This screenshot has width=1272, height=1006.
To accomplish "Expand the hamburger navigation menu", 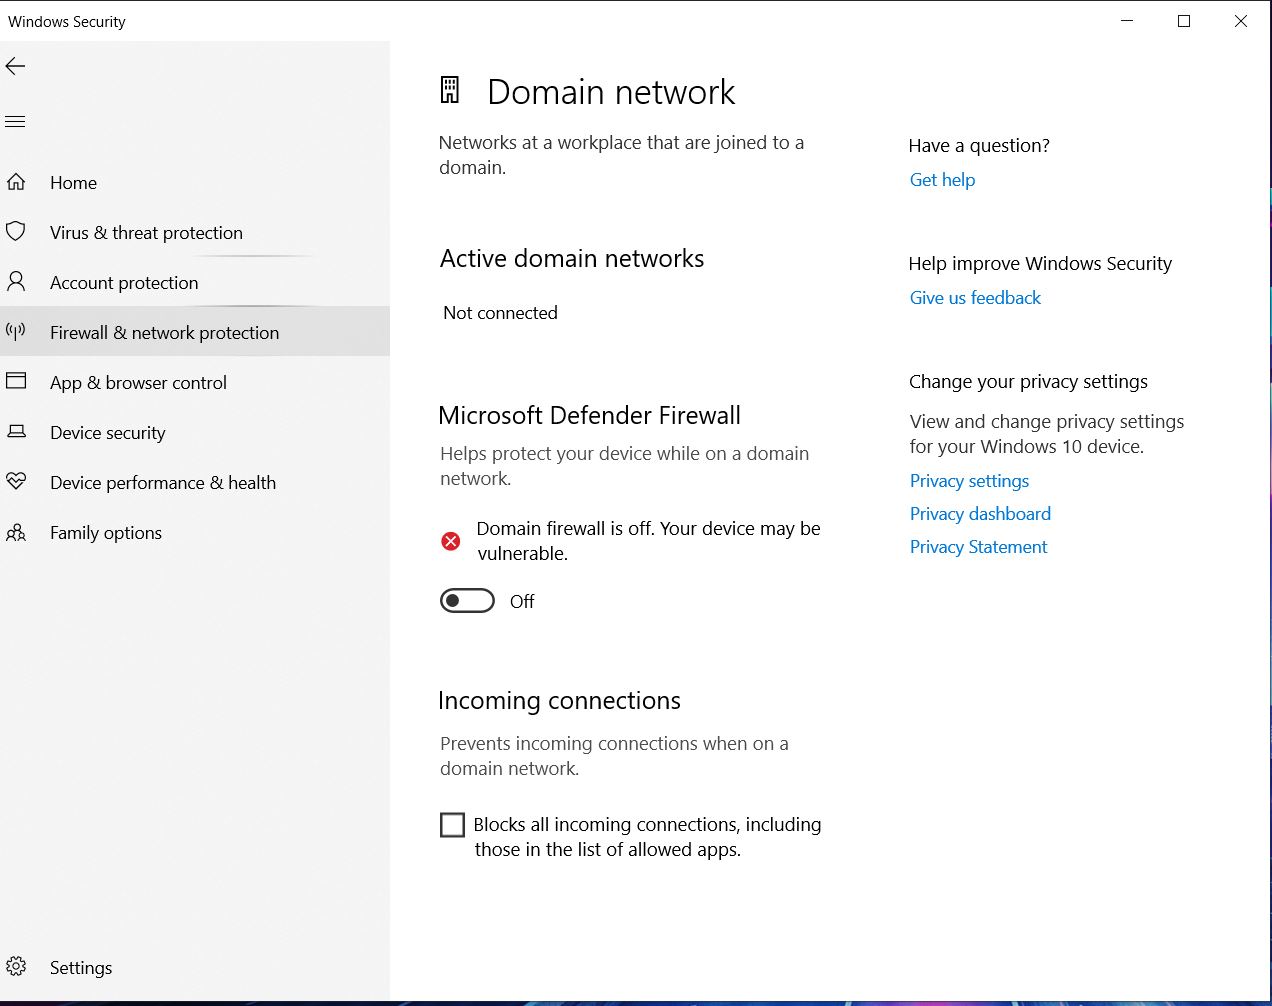I will pyautogui.click(x=16, y=122).
